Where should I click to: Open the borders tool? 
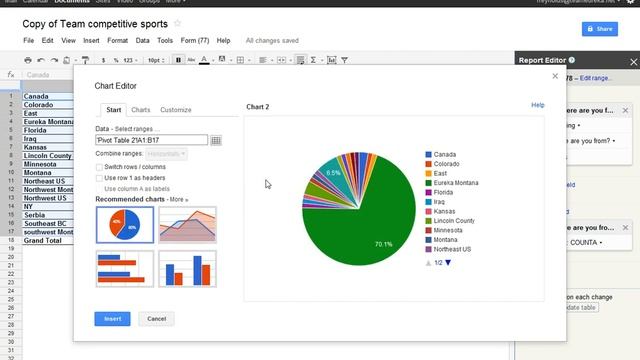(240, 60)
